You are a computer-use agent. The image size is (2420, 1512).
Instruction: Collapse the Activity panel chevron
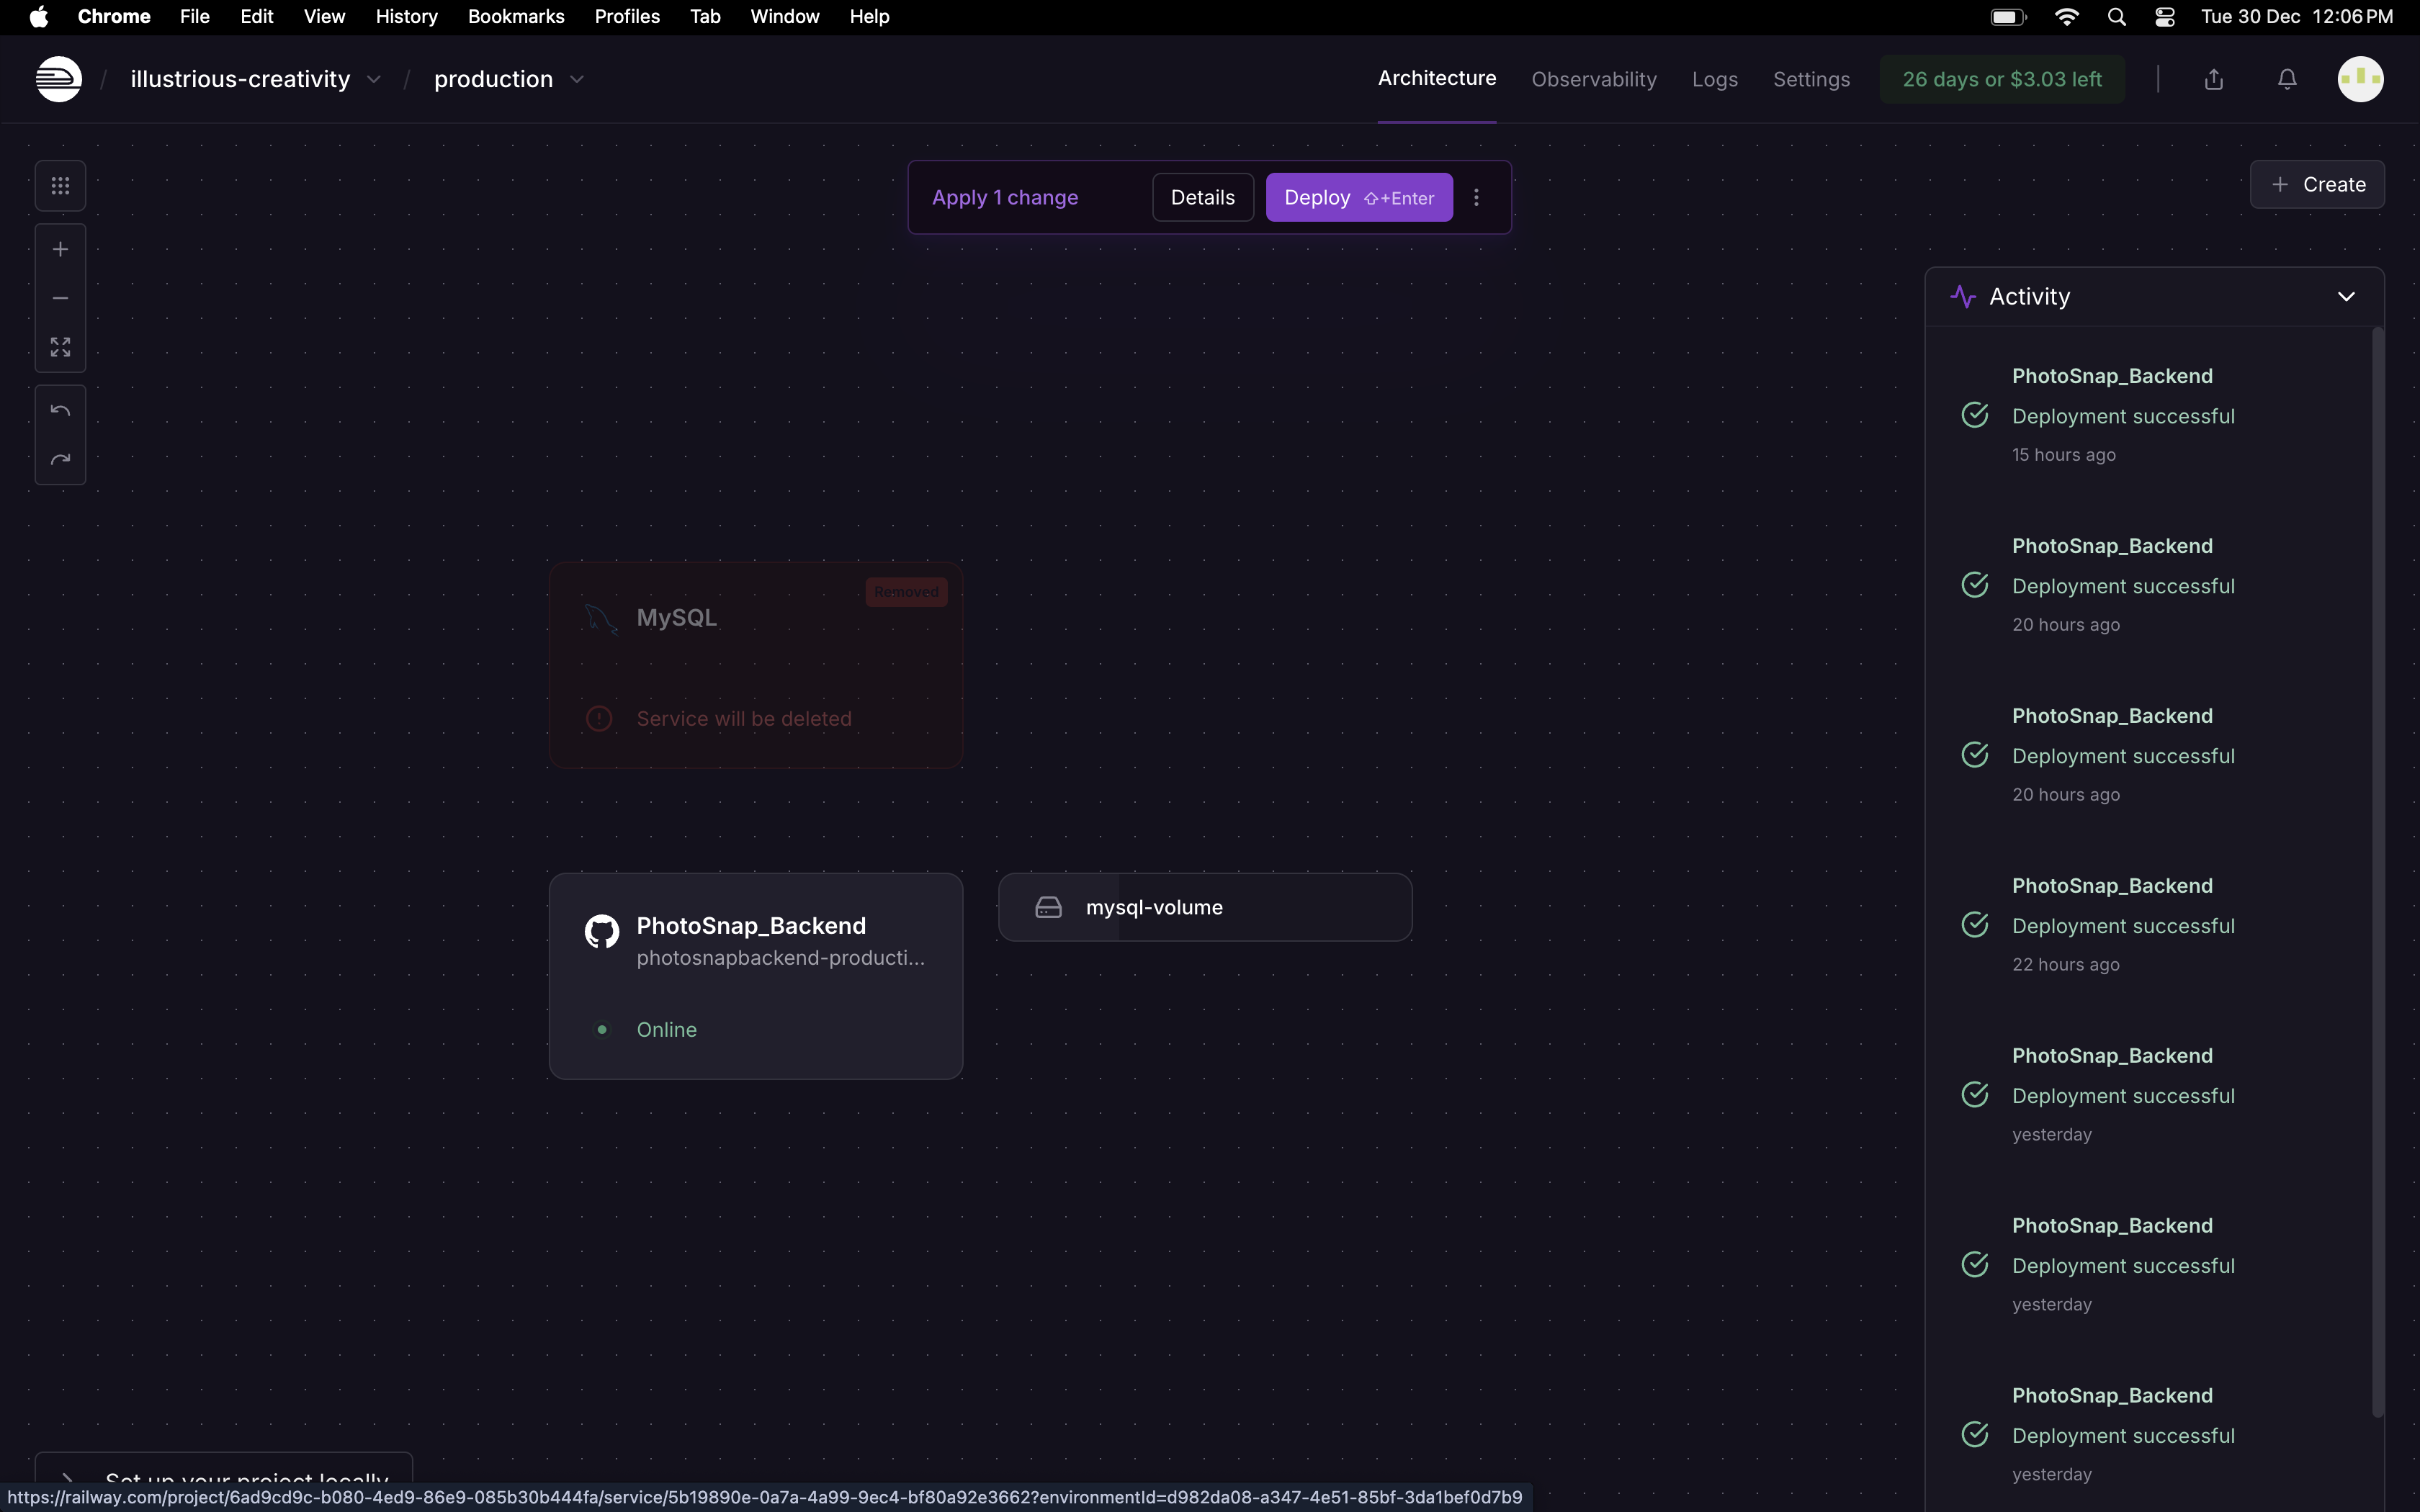click(x=2346, y=297)
